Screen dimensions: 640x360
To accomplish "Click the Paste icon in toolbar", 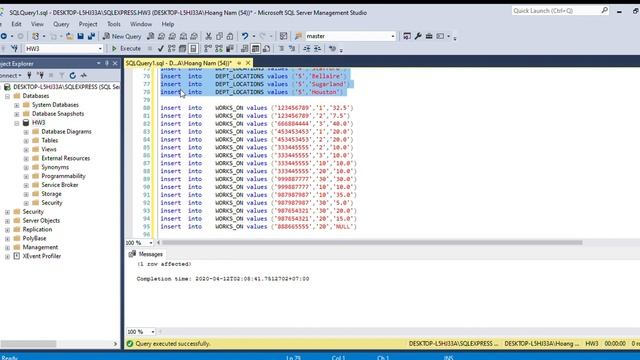I will coord(230,36).
